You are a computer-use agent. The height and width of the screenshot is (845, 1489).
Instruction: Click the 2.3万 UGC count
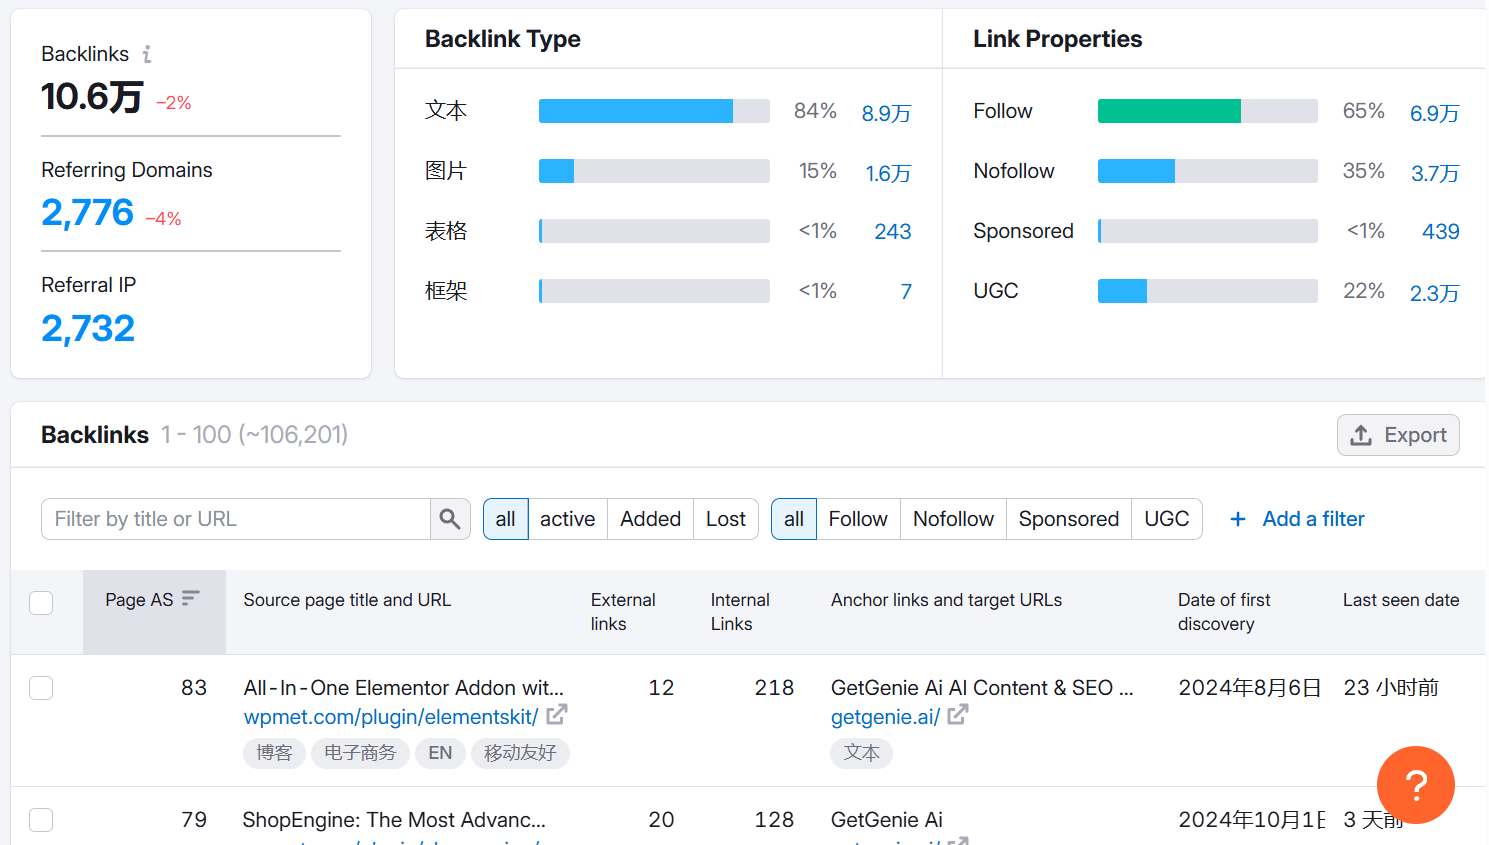pos(1435,293)
